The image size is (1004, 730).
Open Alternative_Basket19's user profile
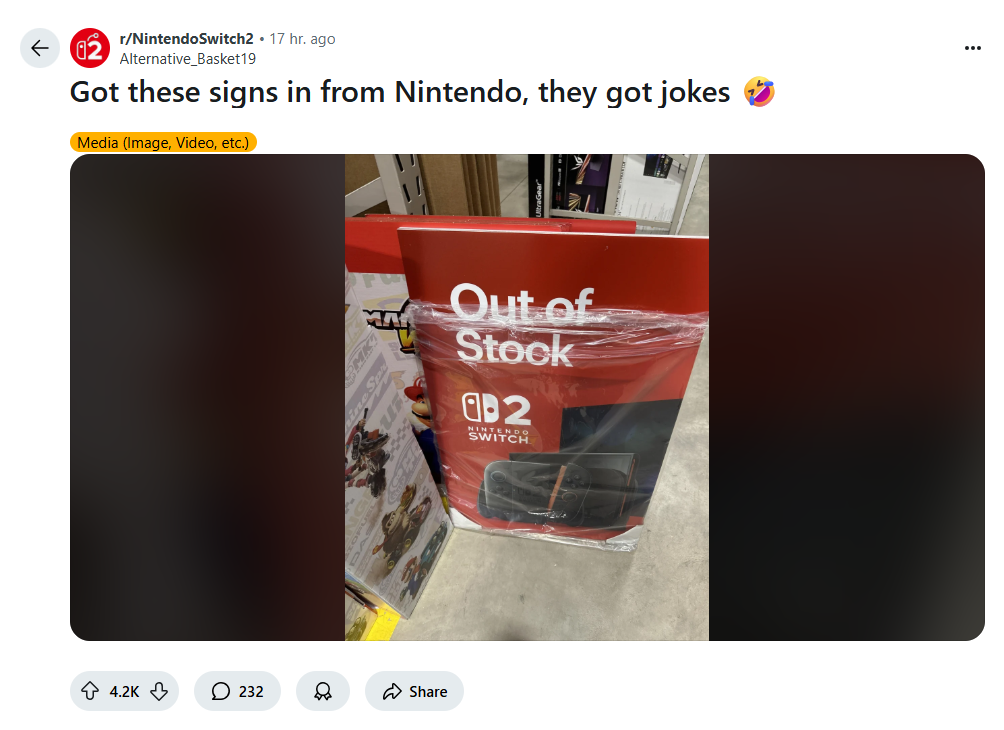187,58
